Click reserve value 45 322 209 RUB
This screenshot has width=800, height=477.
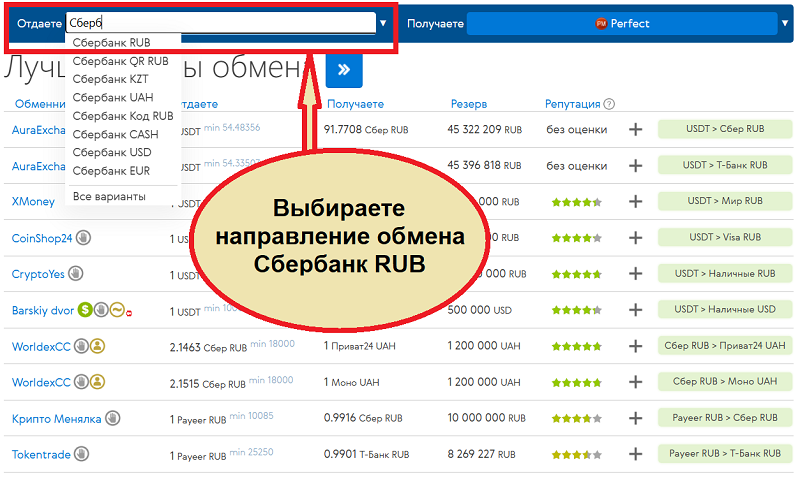(485, 130)
